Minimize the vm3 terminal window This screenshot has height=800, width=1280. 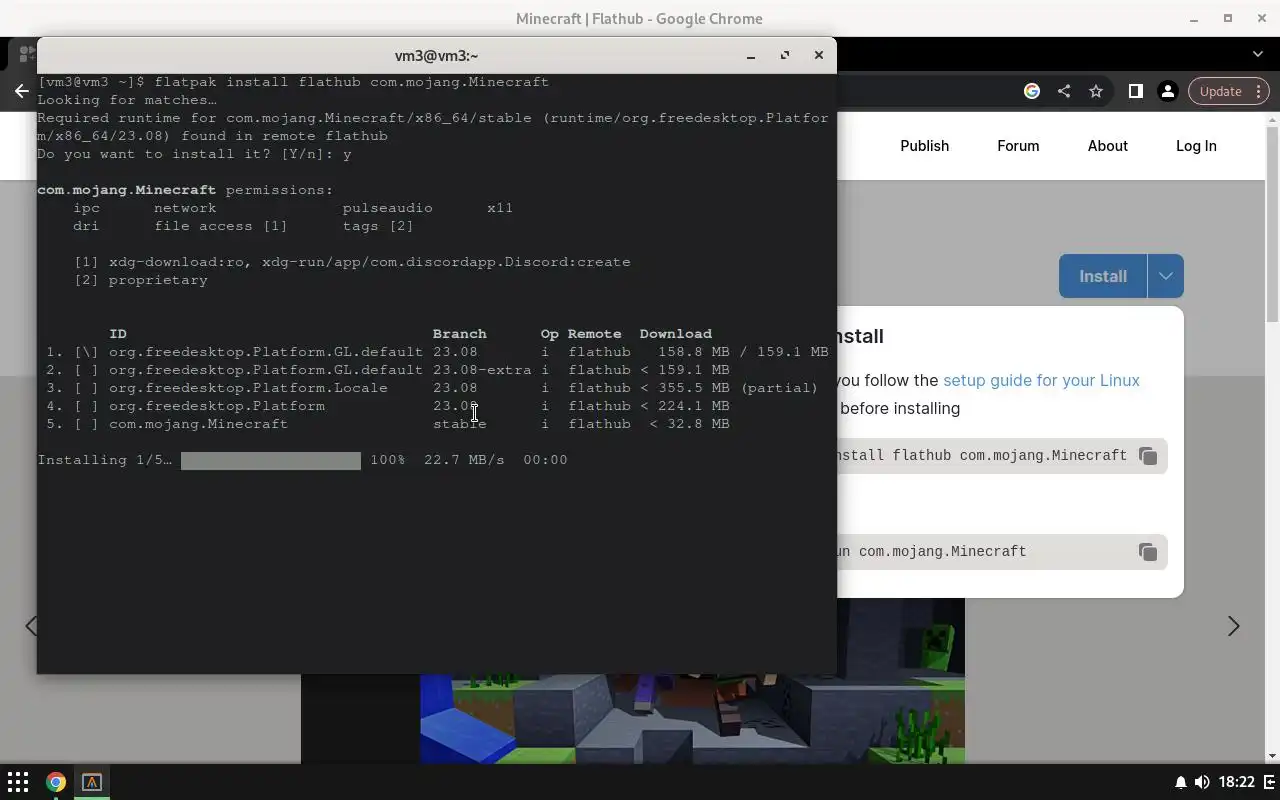[x=751, y=56]
